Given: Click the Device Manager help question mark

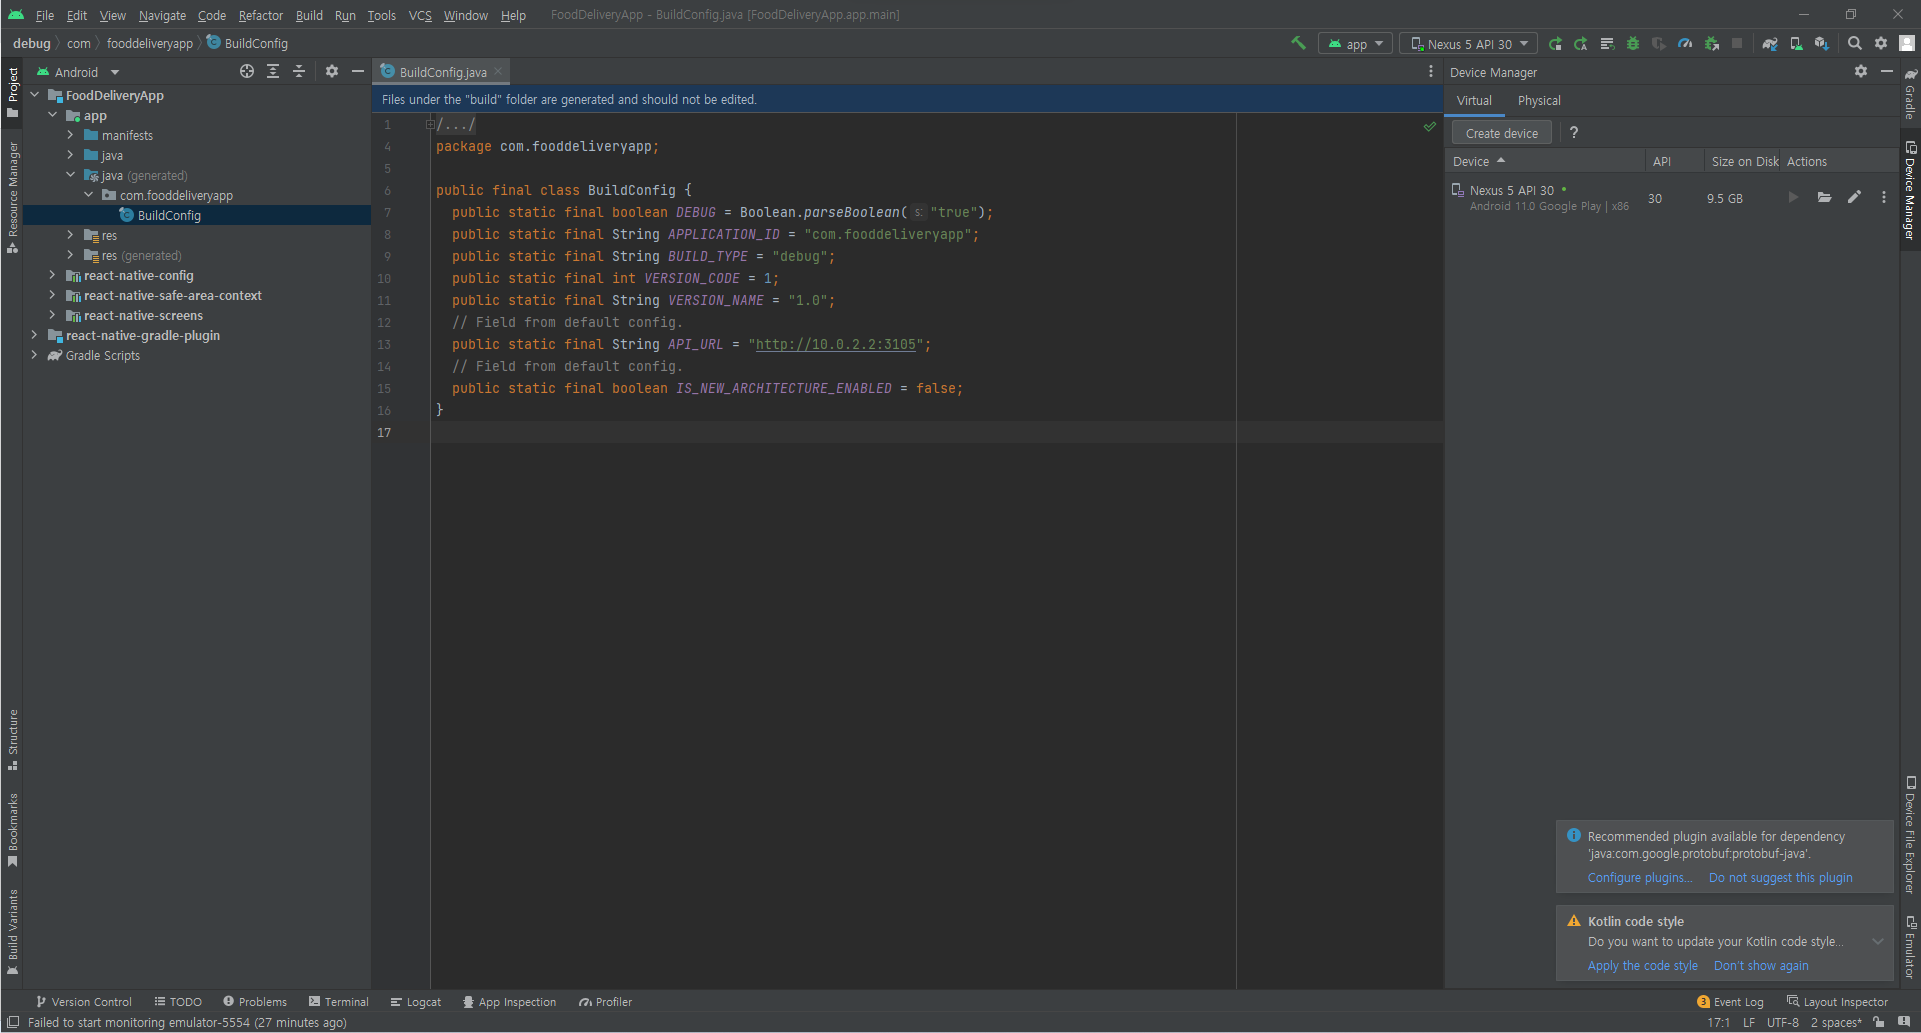Looking at the screenshot, I should click(1574, 132).
